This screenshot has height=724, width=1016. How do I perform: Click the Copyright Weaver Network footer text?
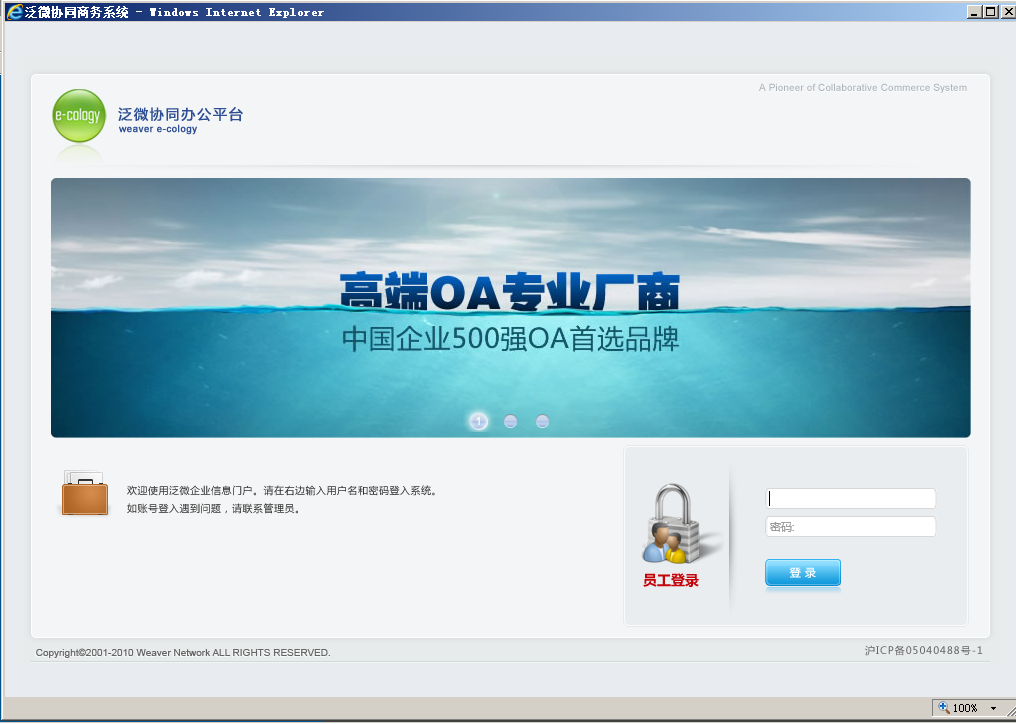pyautogui.click(x=183, y=653)
